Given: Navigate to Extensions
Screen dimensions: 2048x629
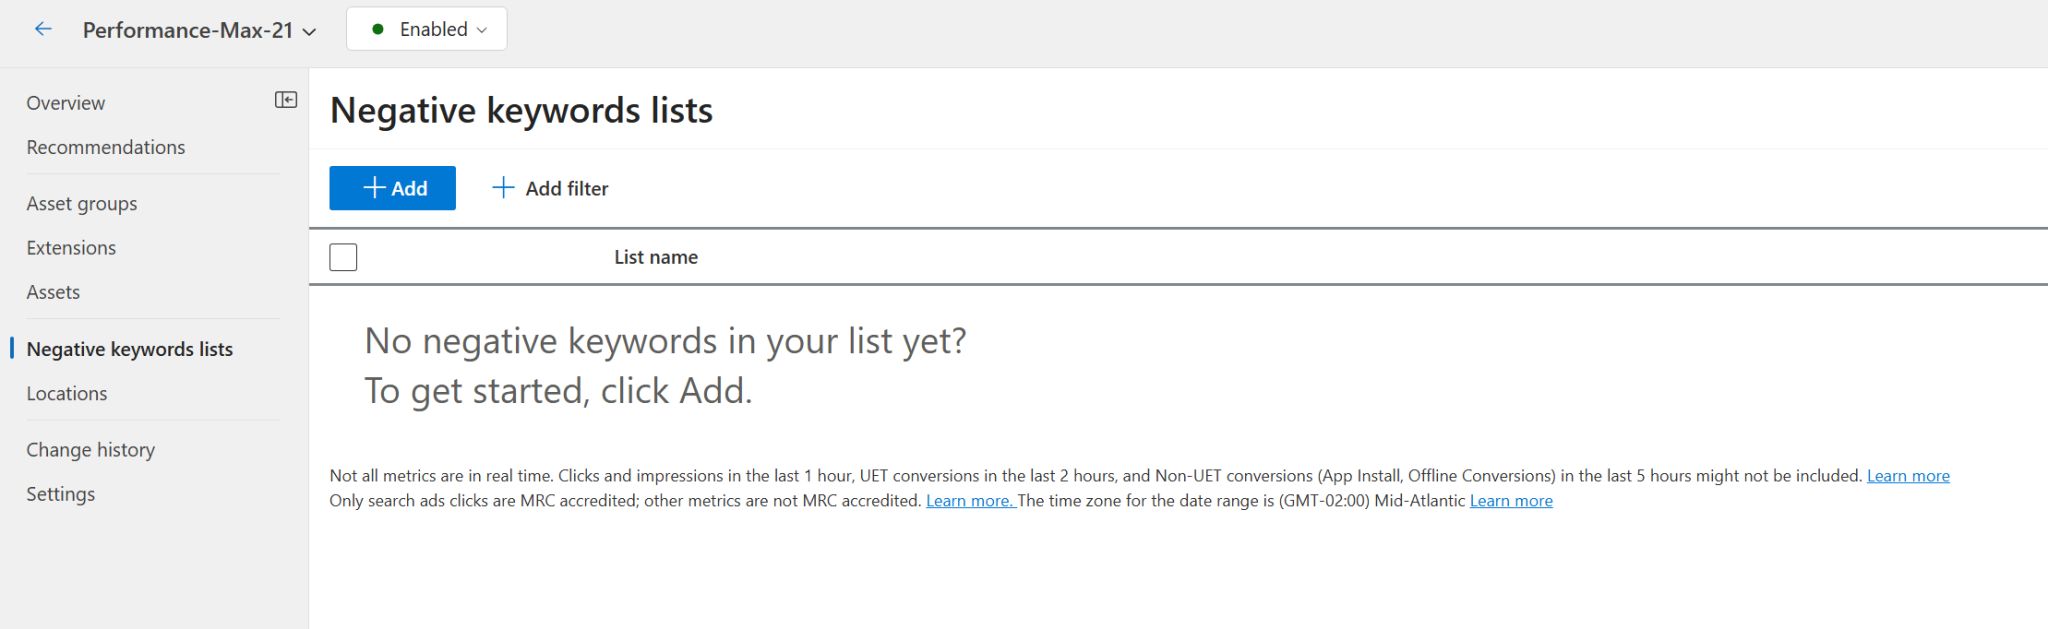Looking at the screenshot, I should [71, 248].
